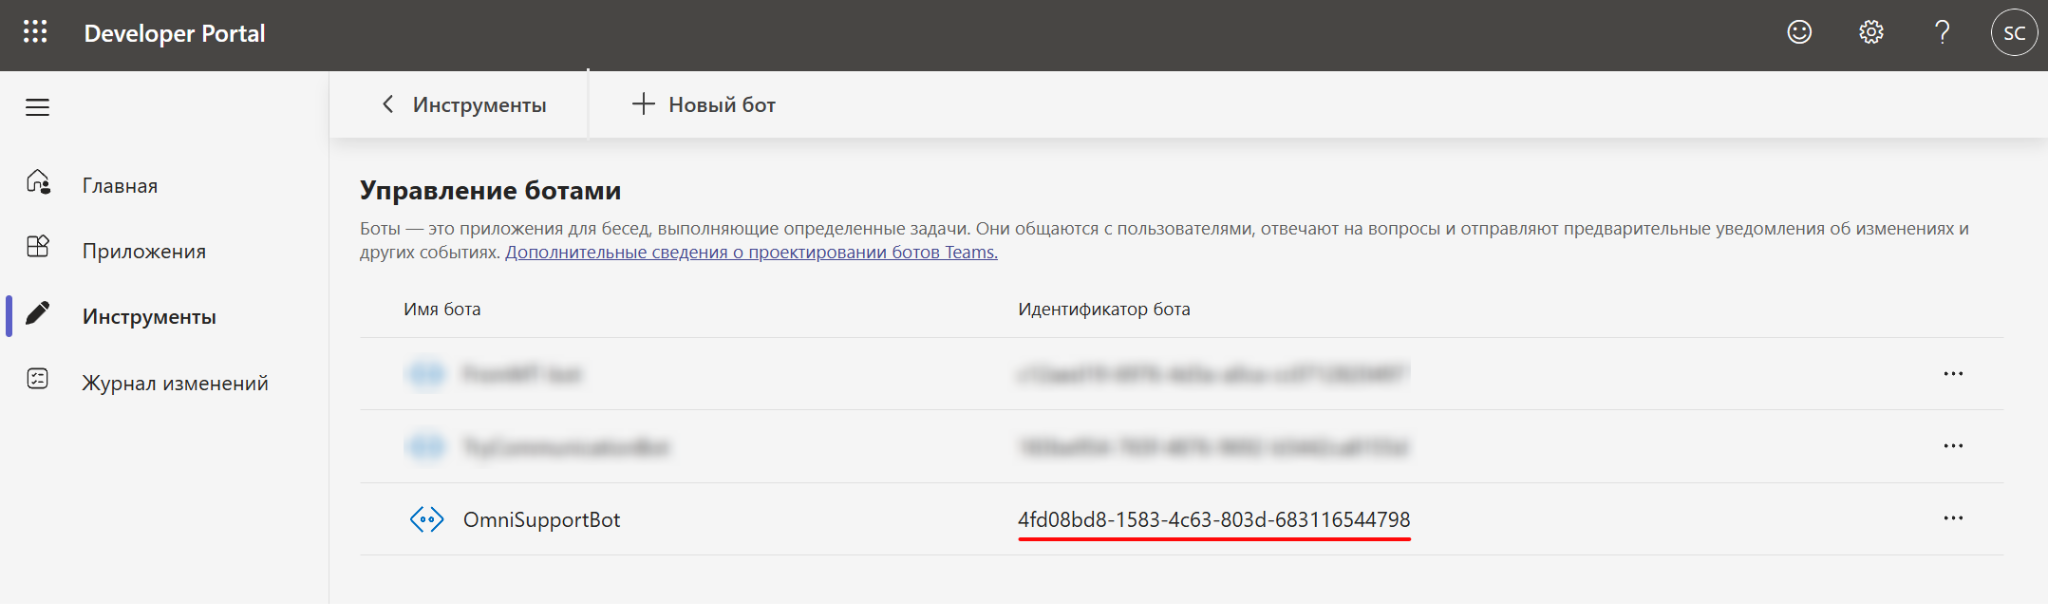This screenshot has height=604, width=2048.
Task: Open the OmniSupportBot bot name
Action: 541,520
